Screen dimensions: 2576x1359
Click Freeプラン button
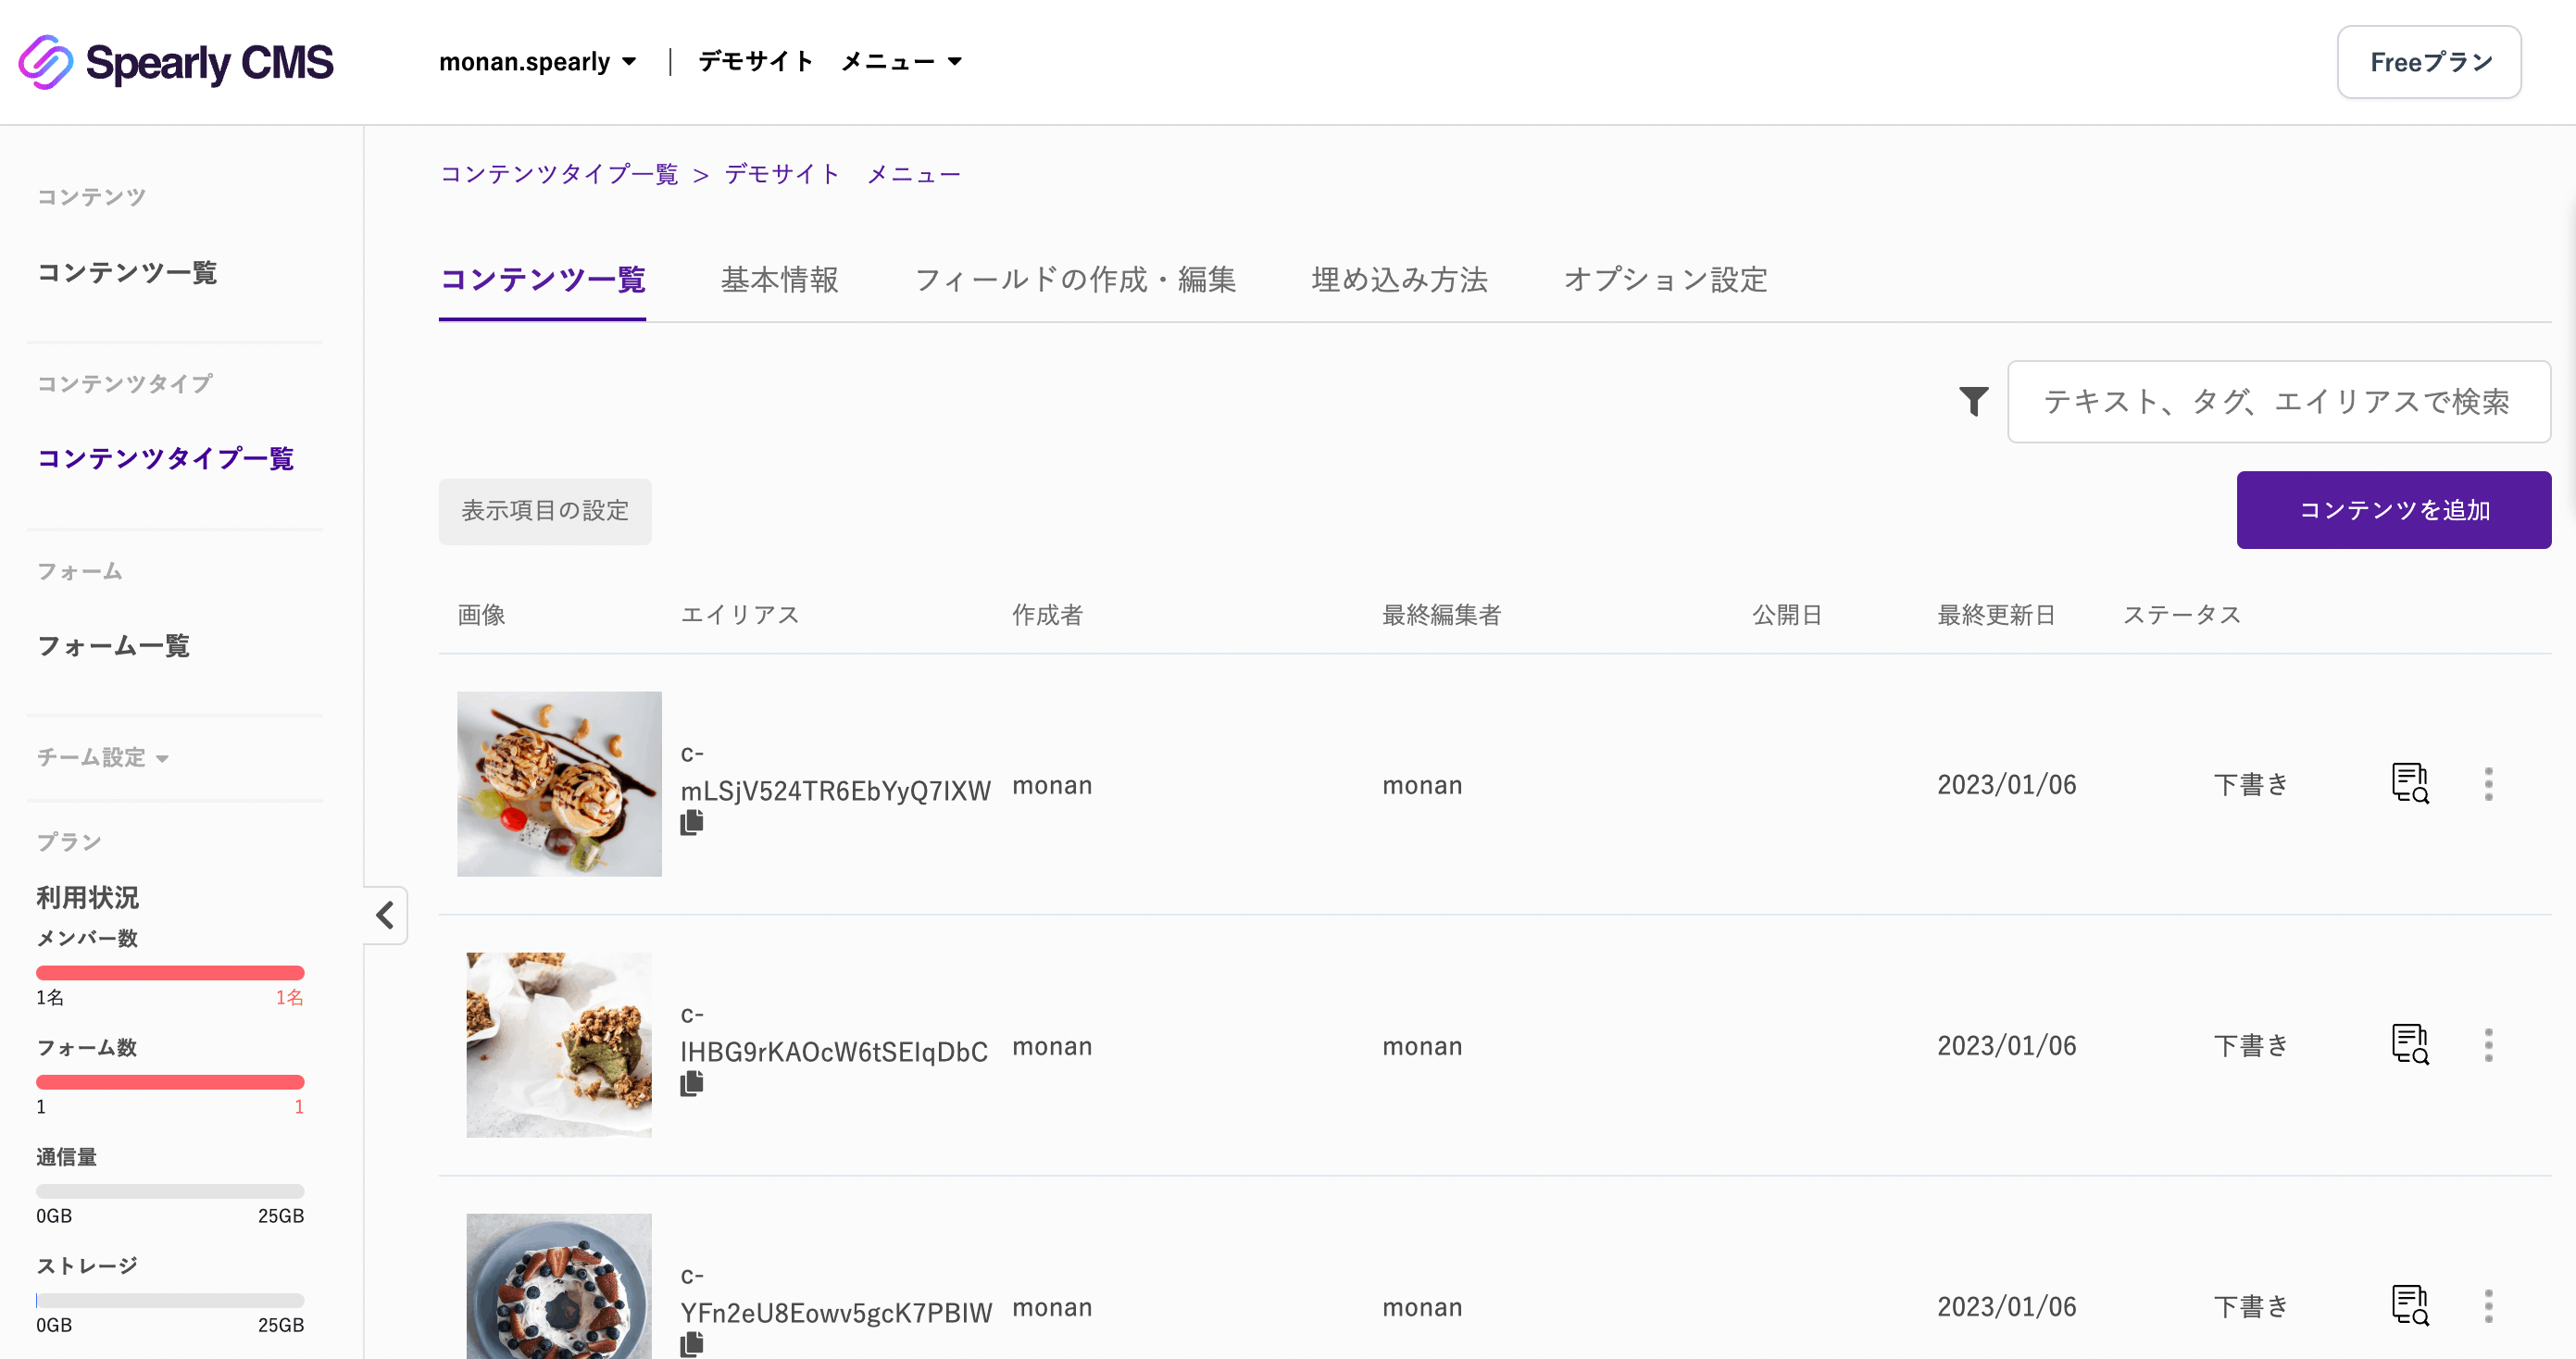pos(2429,62)
